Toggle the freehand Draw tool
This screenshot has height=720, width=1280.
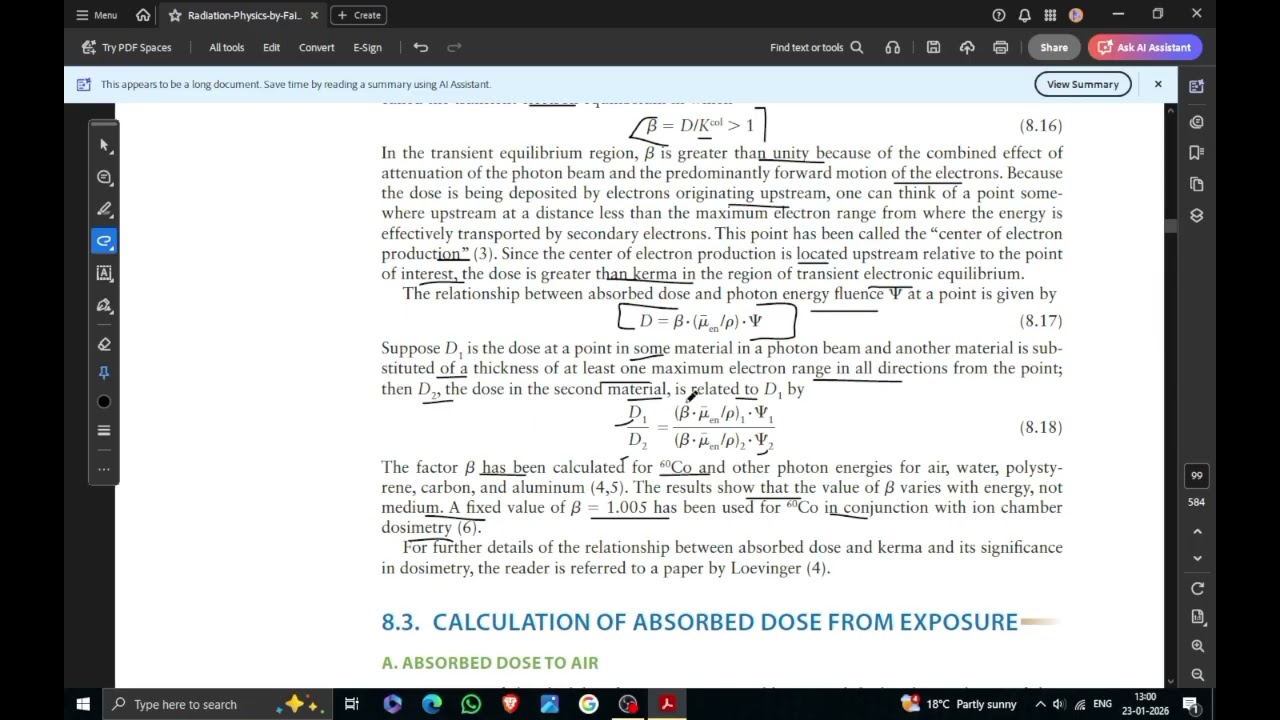pos(104,241)
